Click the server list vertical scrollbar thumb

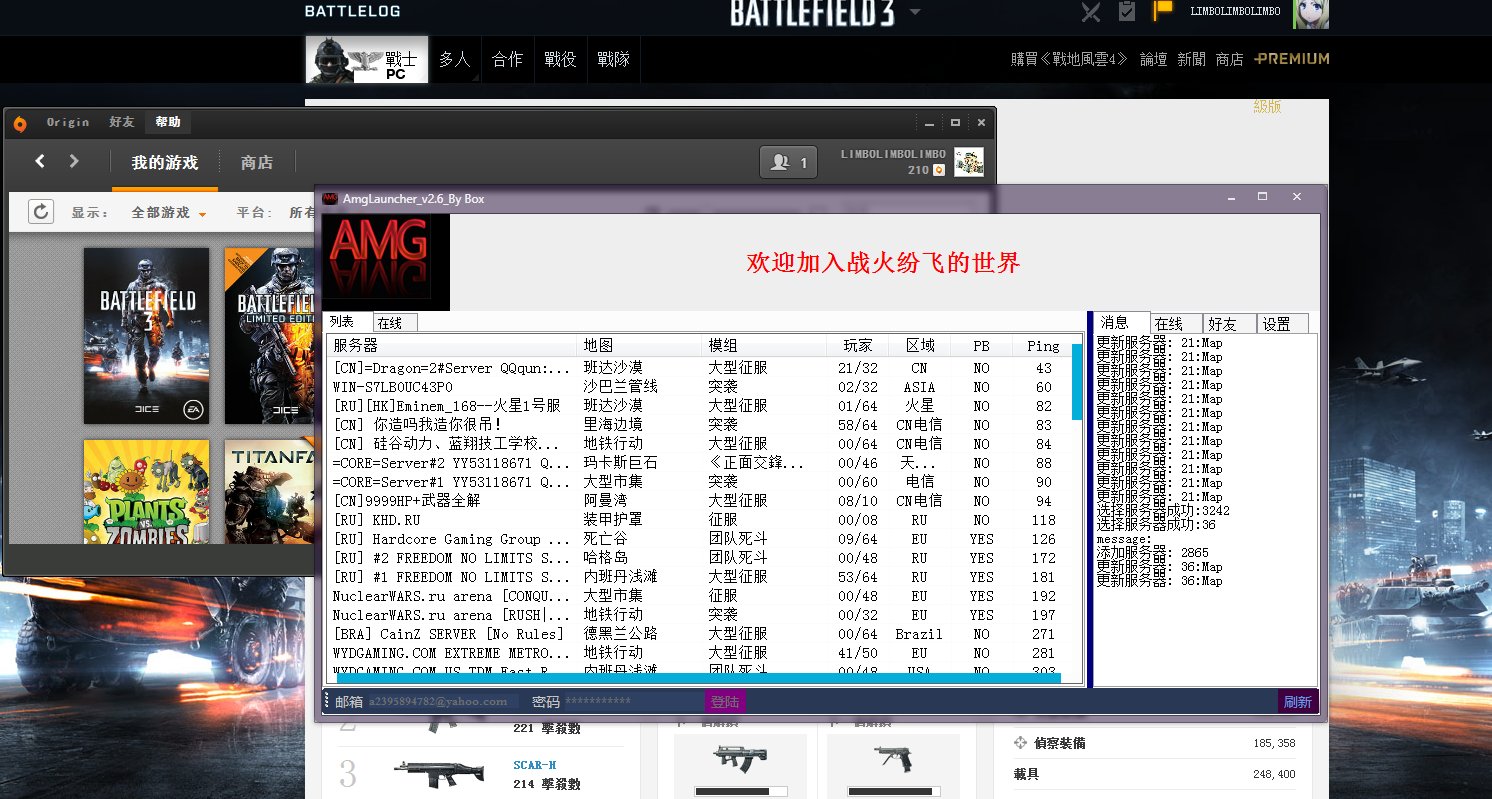tap(1077, 382)
